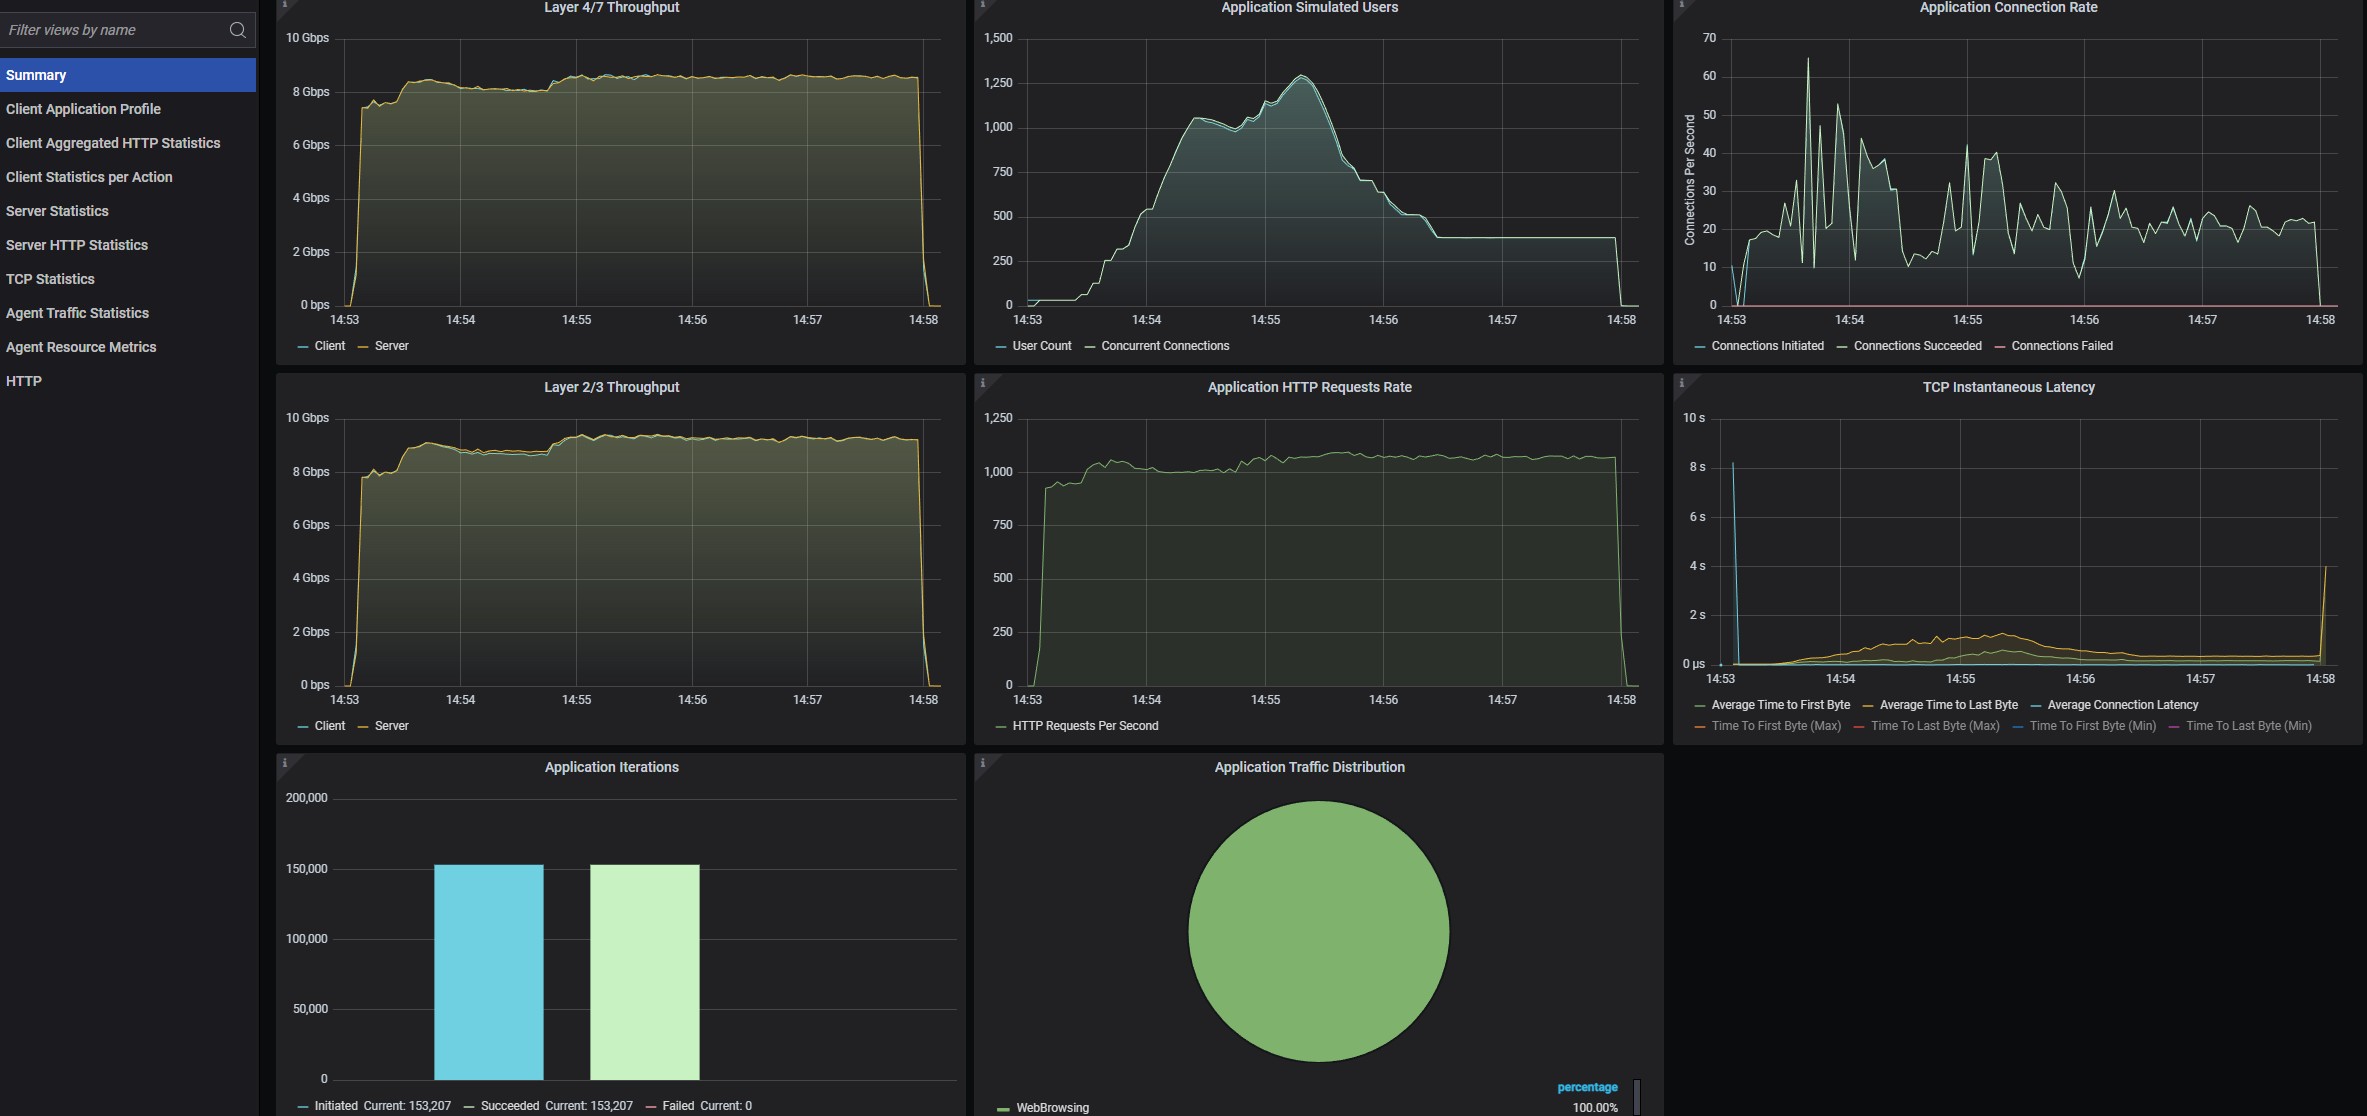Click the info icon on the Application Connection Rate panel

[1682, 4]
